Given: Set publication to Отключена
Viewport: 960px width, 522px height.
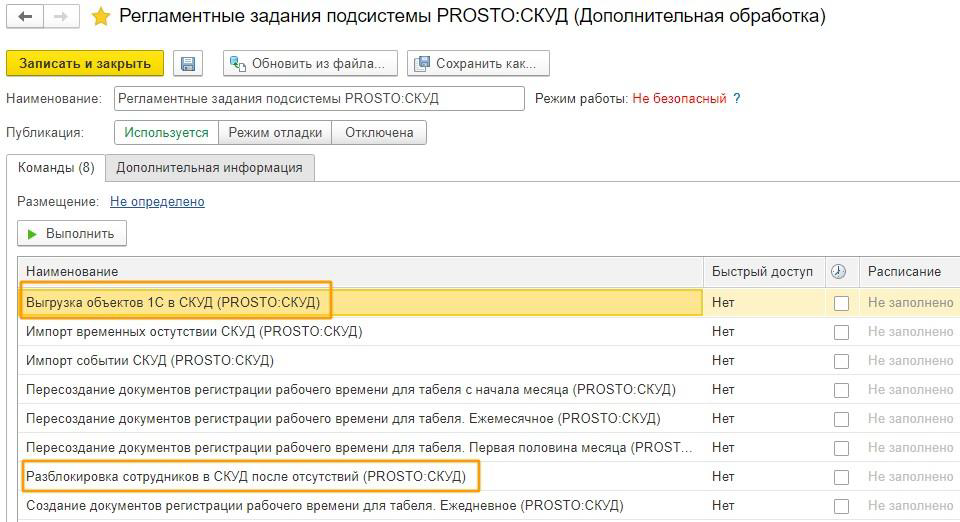Looking at the screenshot, I should [x=379, y=133].
